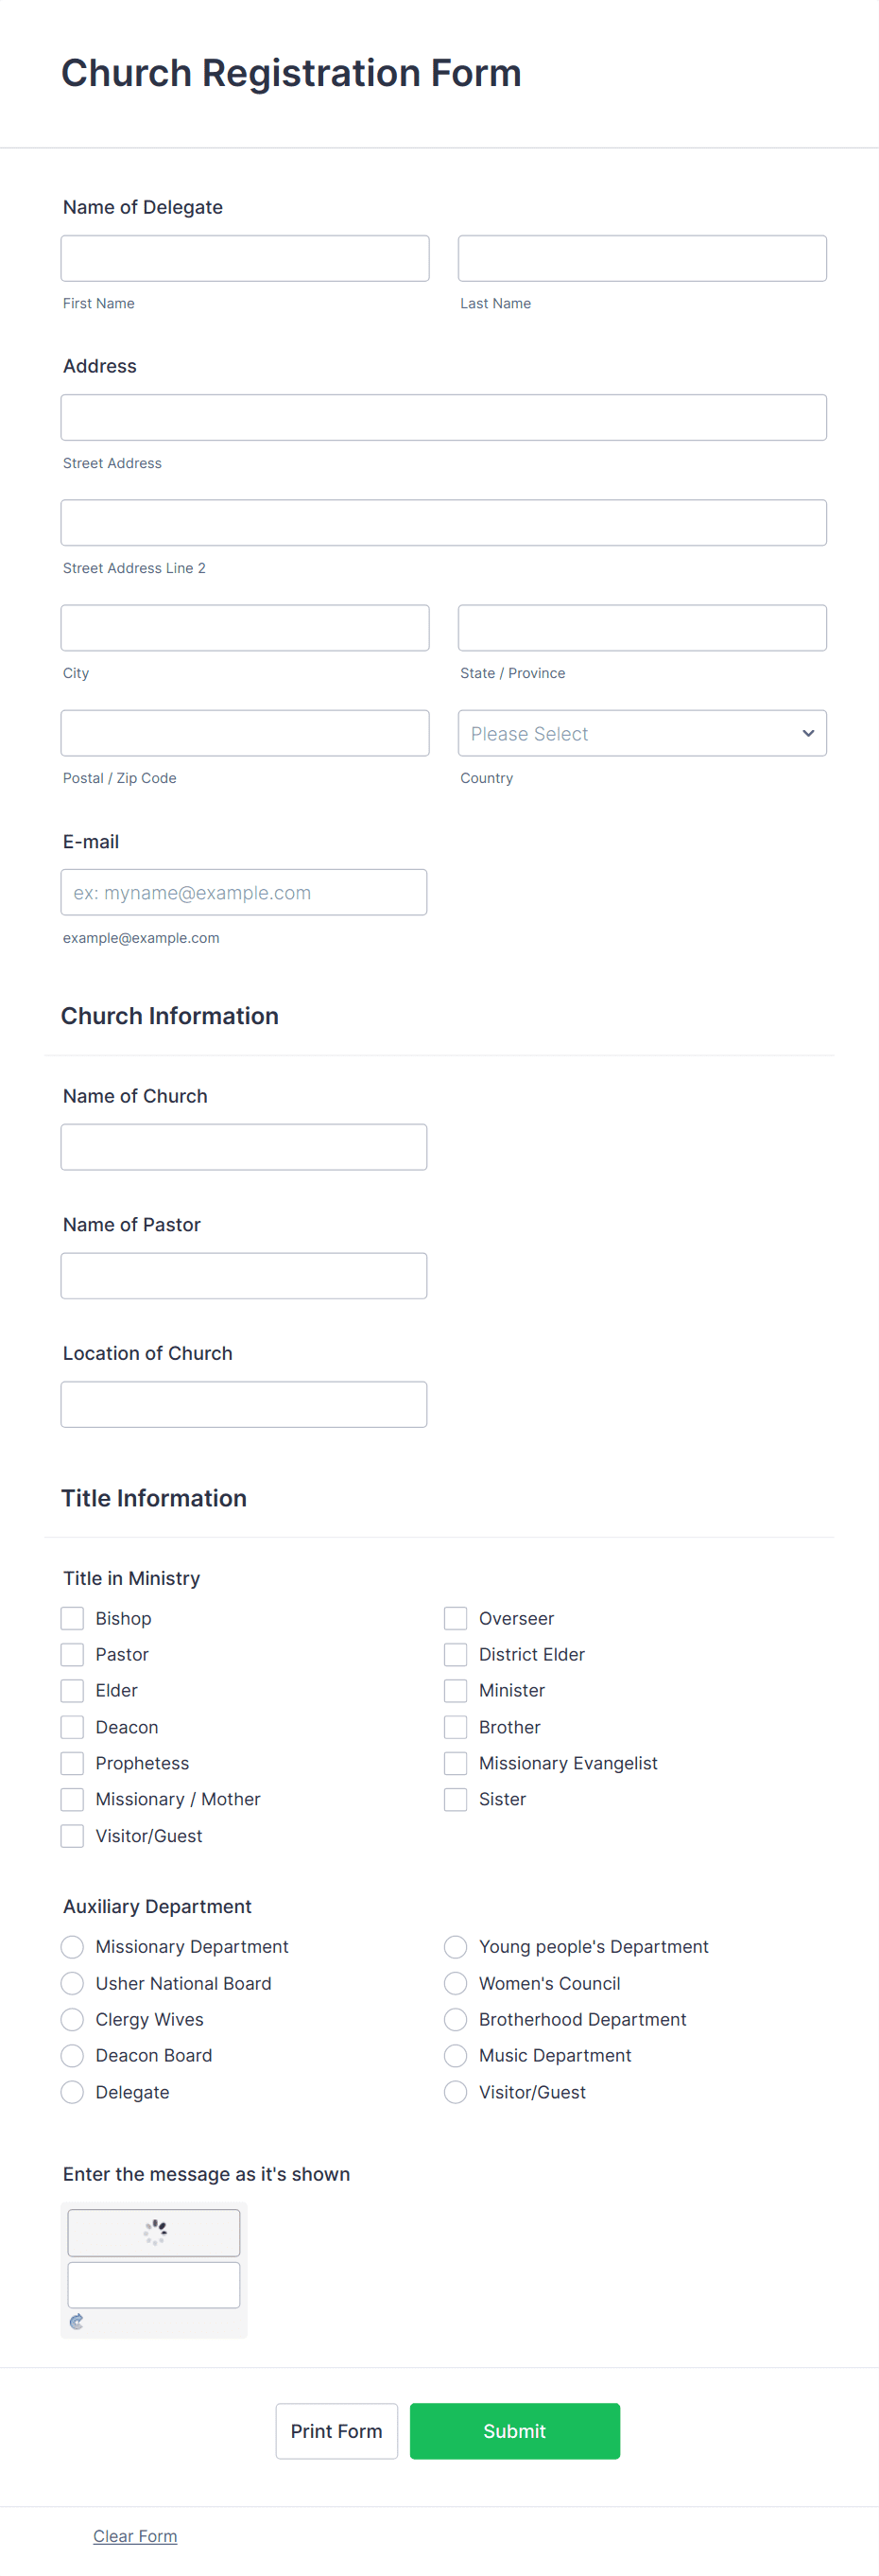Select the Missionary Department radio button

point(71,1946)
